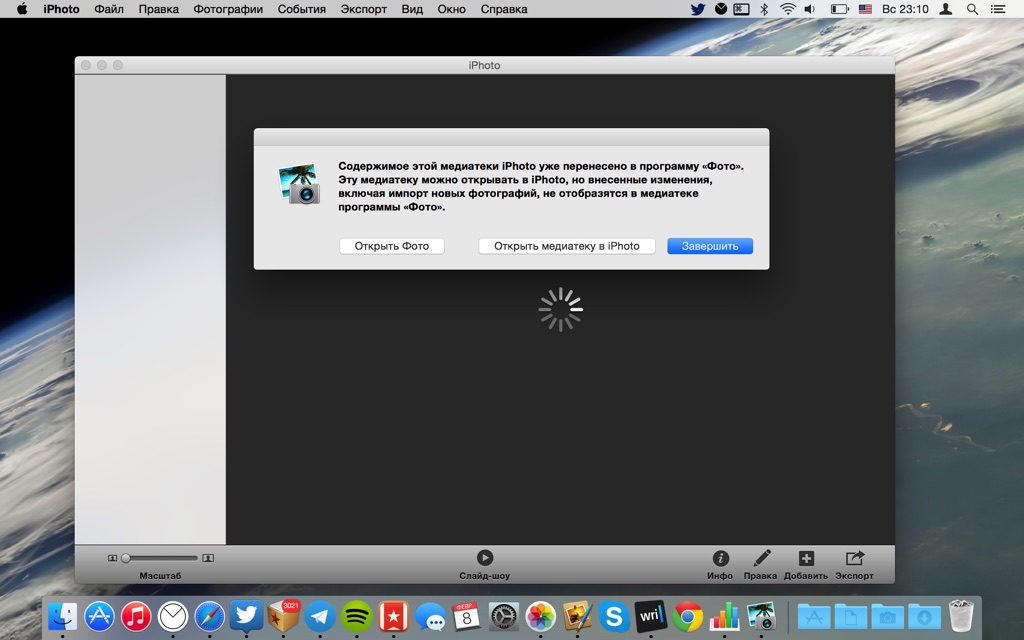Choose Открыть медиатеку в iPhoto button
The image size is (1024, 640).
tap(566, 246)
